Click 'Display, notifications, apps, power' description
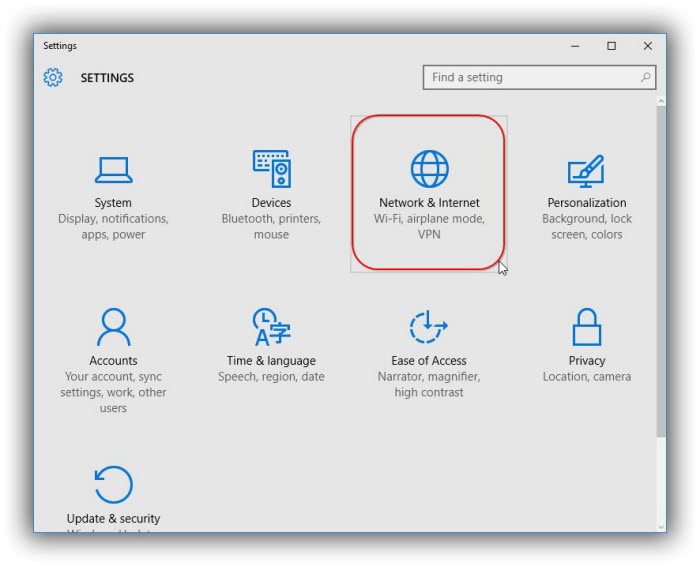Screen dimensions: 700x566 coord(113,226)
